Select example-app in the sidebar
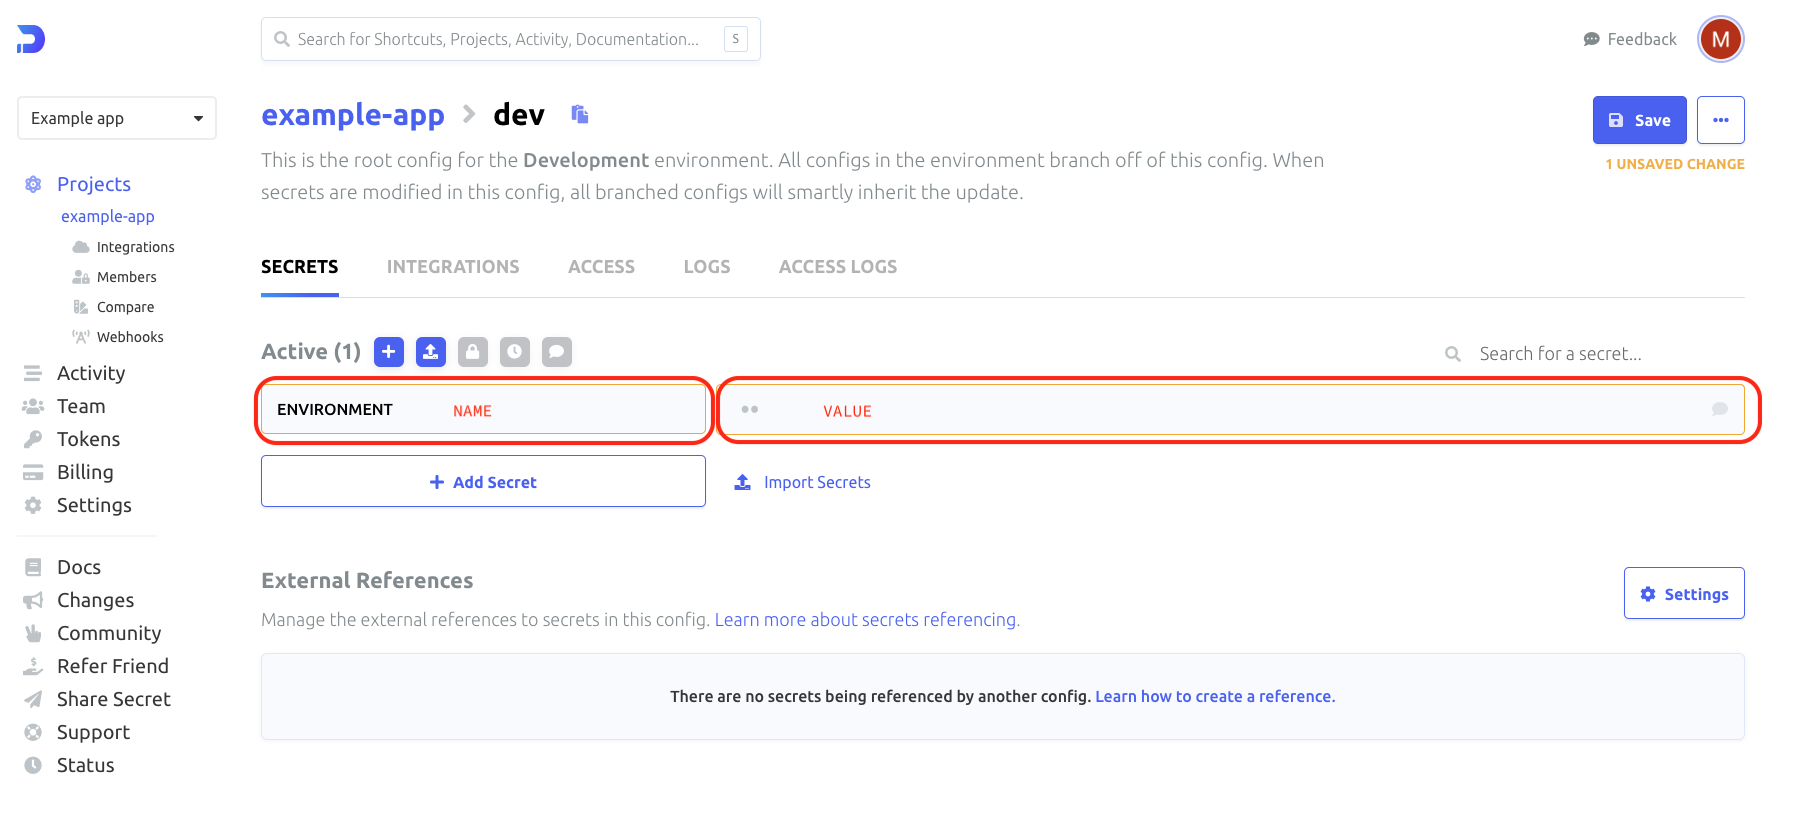The height and width of the screenshot is (824, 1803). point(108,216)
